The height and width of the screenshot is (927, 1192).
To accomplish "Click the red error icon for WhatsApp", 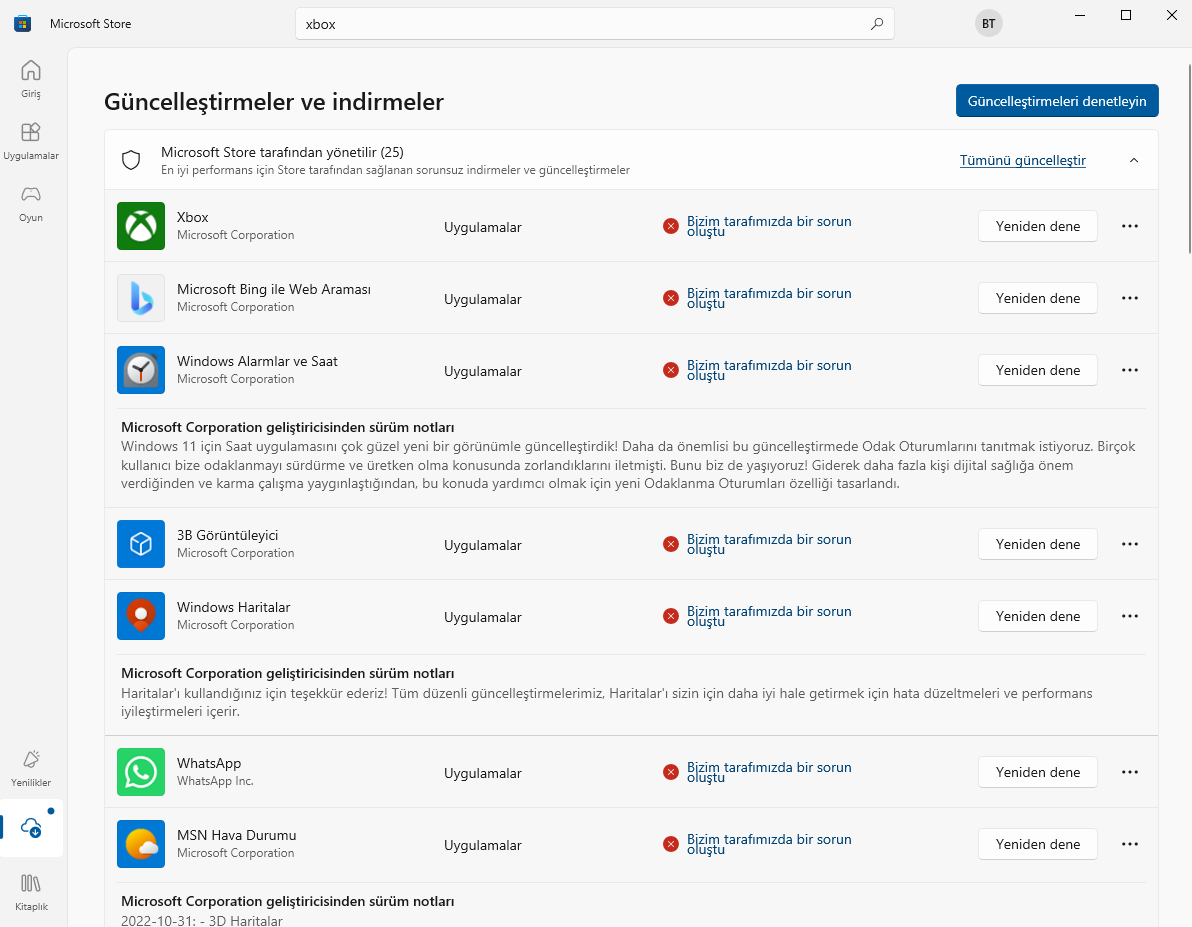I will [670, 772].
